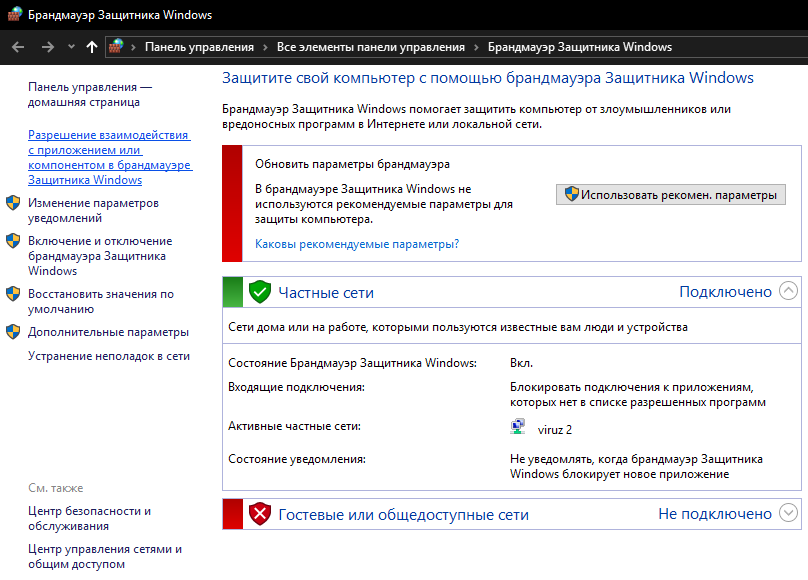
Task: Go up one level with Up arrow
Action: click(x=92, y=47)
